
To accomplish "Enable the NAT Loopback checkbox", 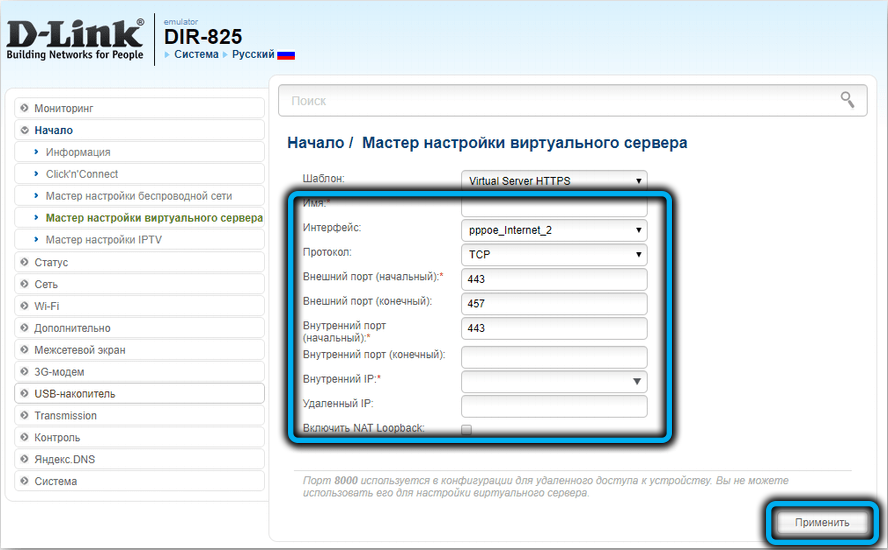I will [x=466, y=429].
